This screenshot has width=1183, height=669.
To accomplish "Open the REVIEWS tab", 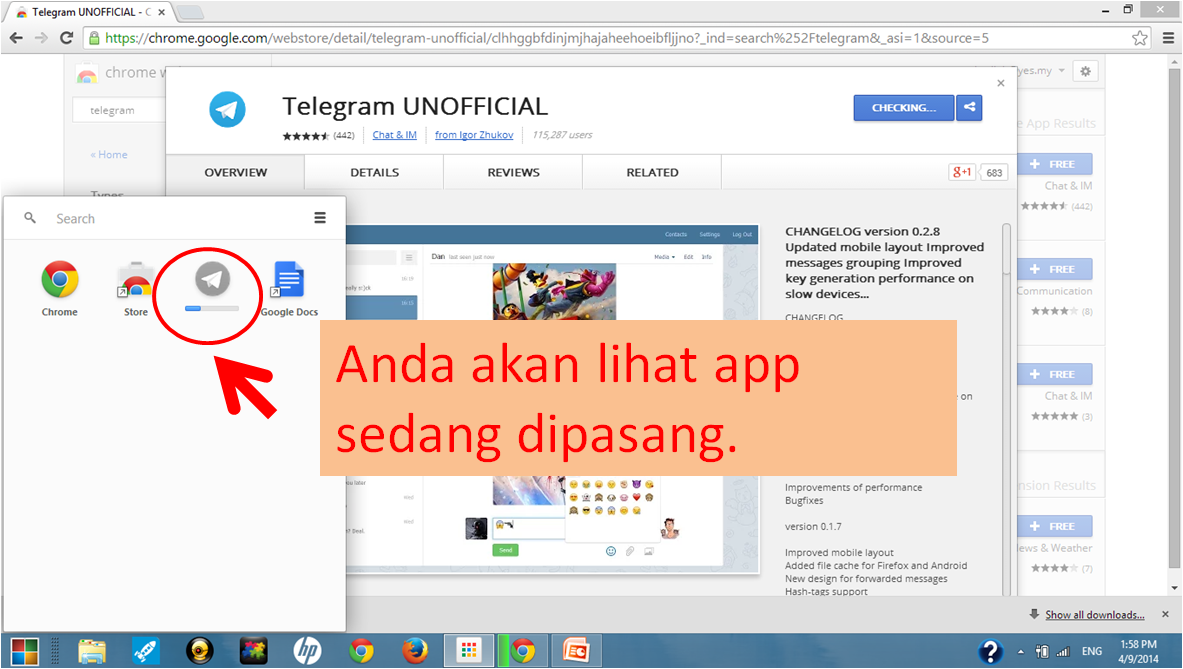I will pyautogui.click(x=512, y=171).
